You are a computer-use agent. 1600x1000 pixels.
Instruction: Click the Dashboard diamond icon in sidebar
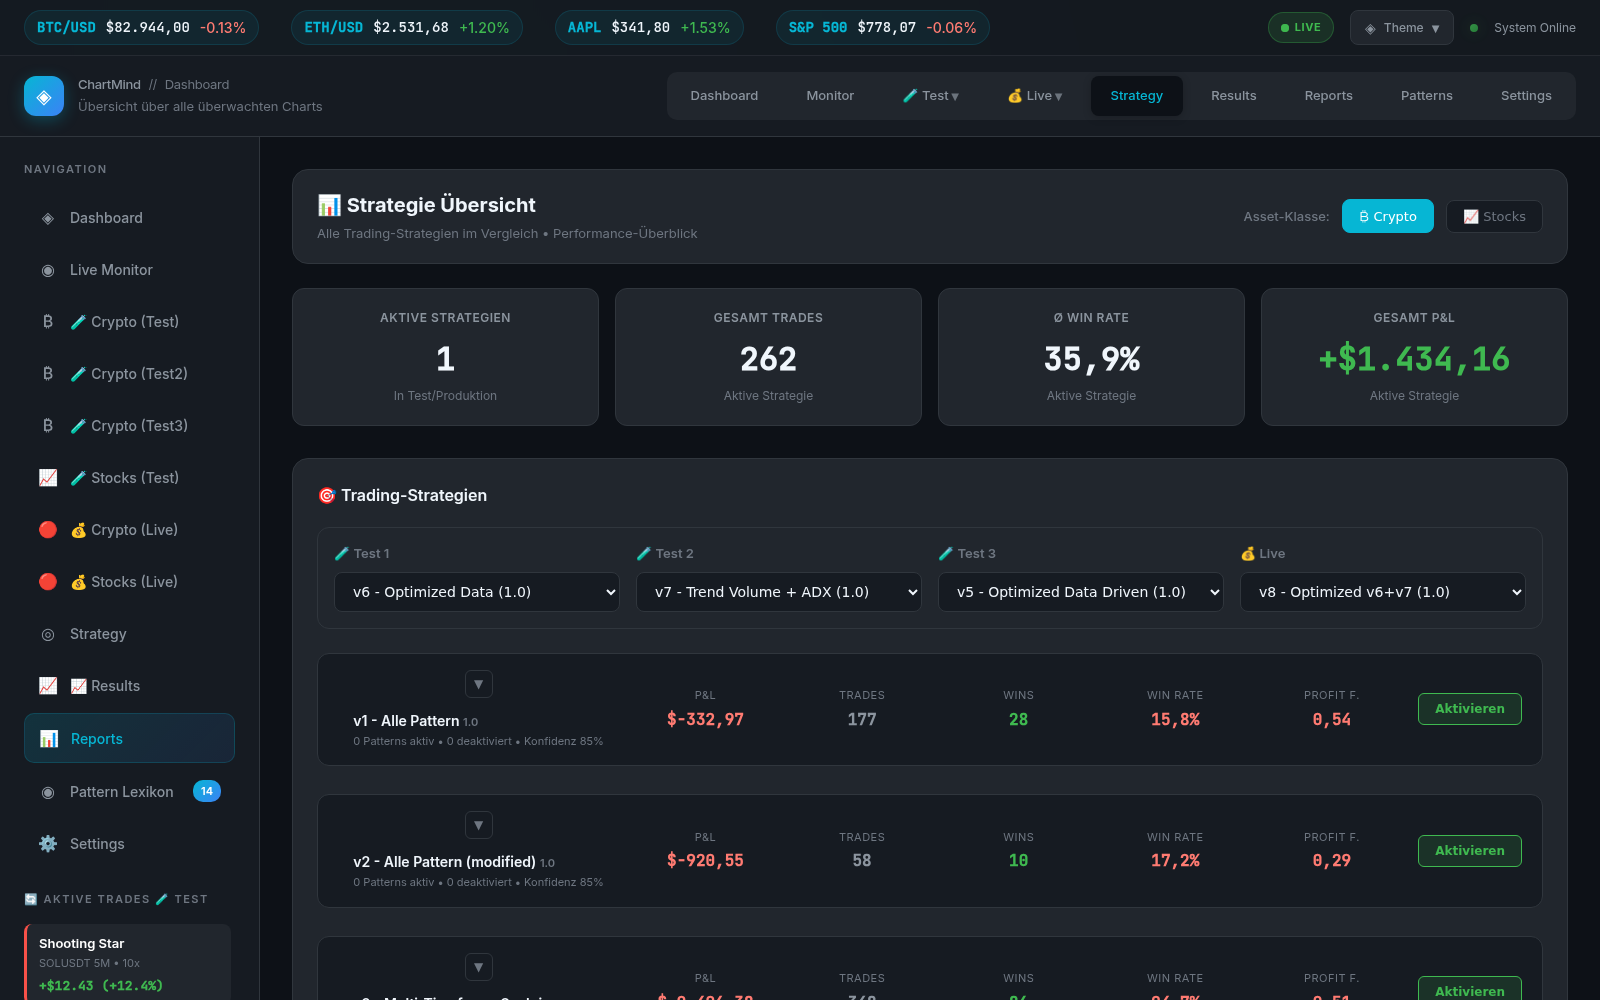[x=48, y=218]
